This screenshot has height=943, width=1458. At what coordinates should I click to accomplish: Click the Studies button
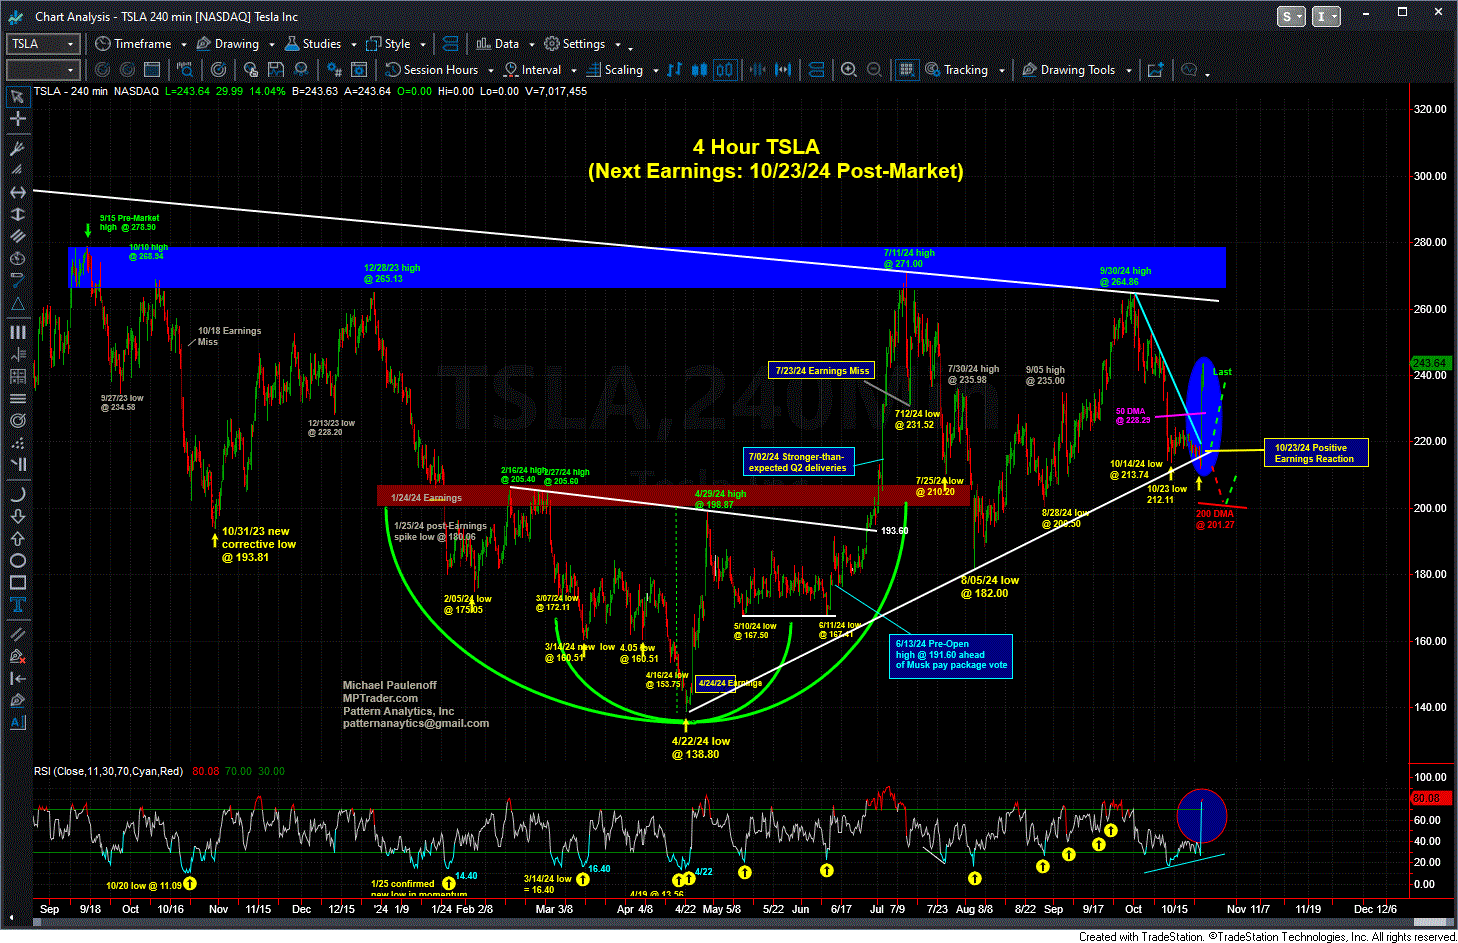(x=313, y=44)
